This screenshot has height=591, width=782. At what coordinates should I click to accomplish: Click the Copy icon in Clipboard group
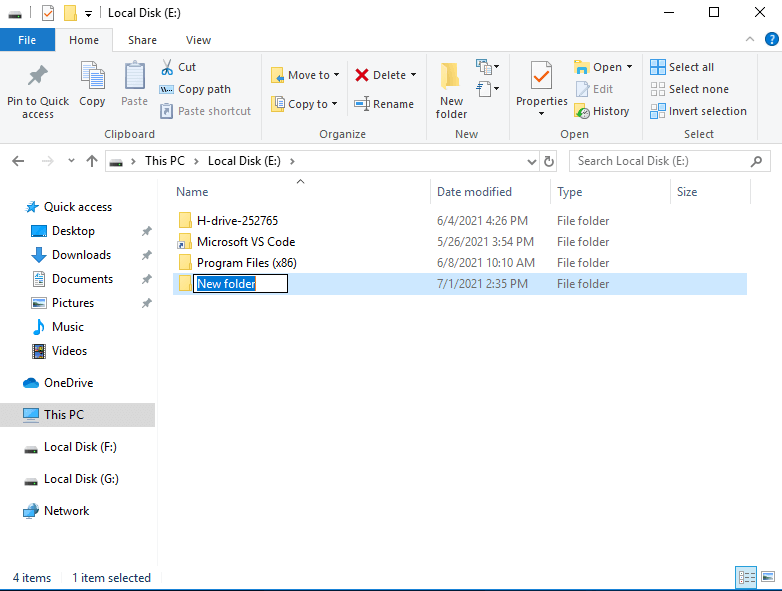[x=92, y=77]
